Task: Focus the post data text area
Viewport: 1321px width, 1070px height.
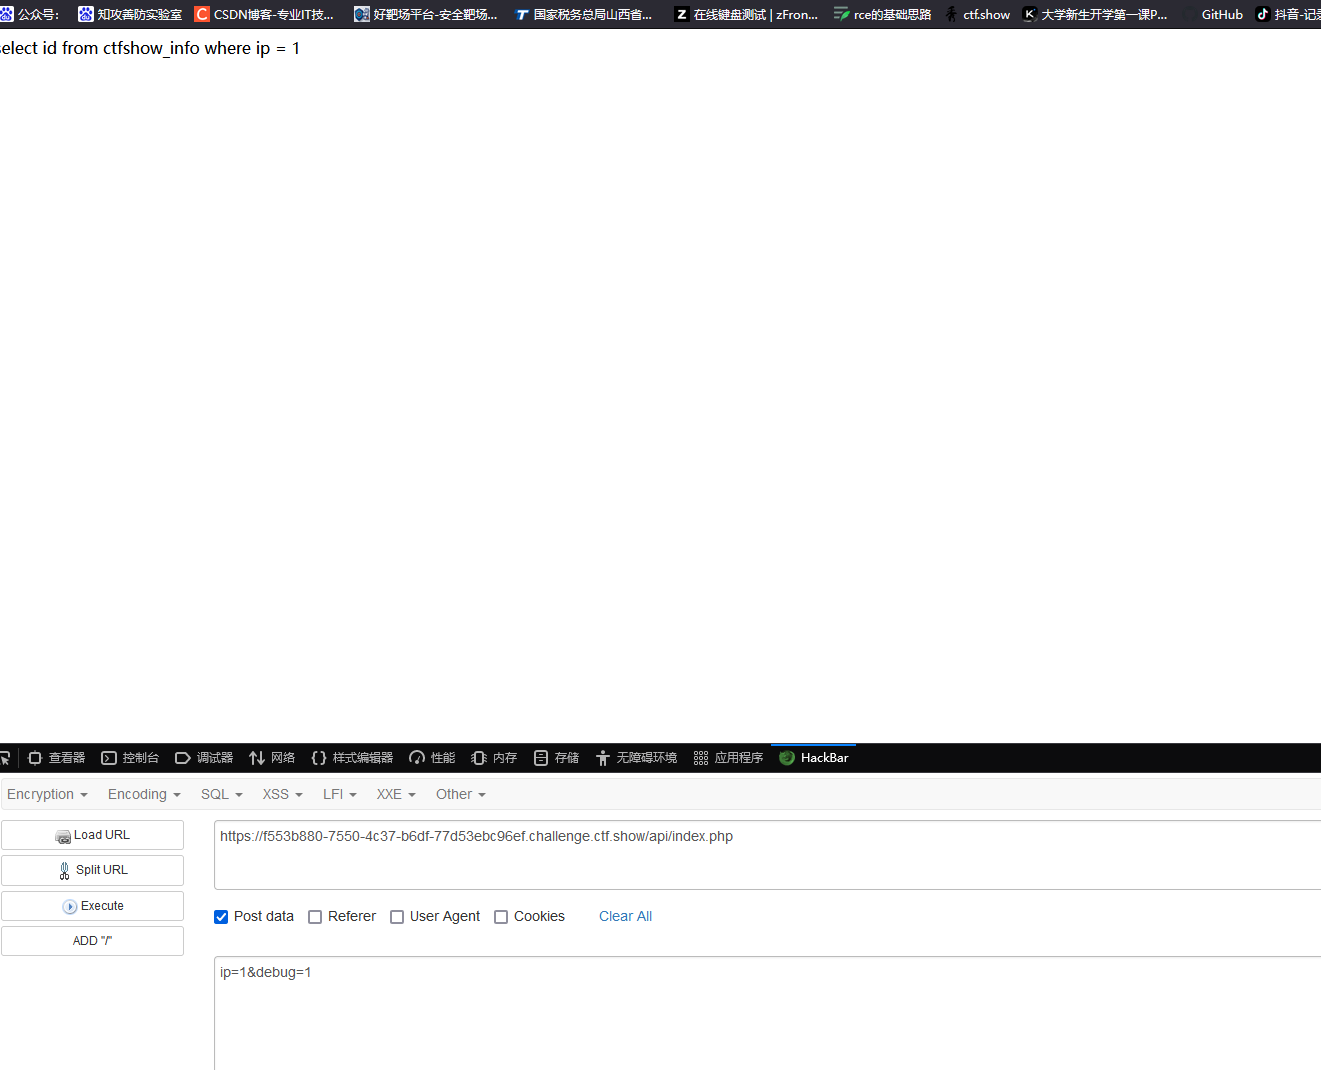Action: tap(767, 1013)
